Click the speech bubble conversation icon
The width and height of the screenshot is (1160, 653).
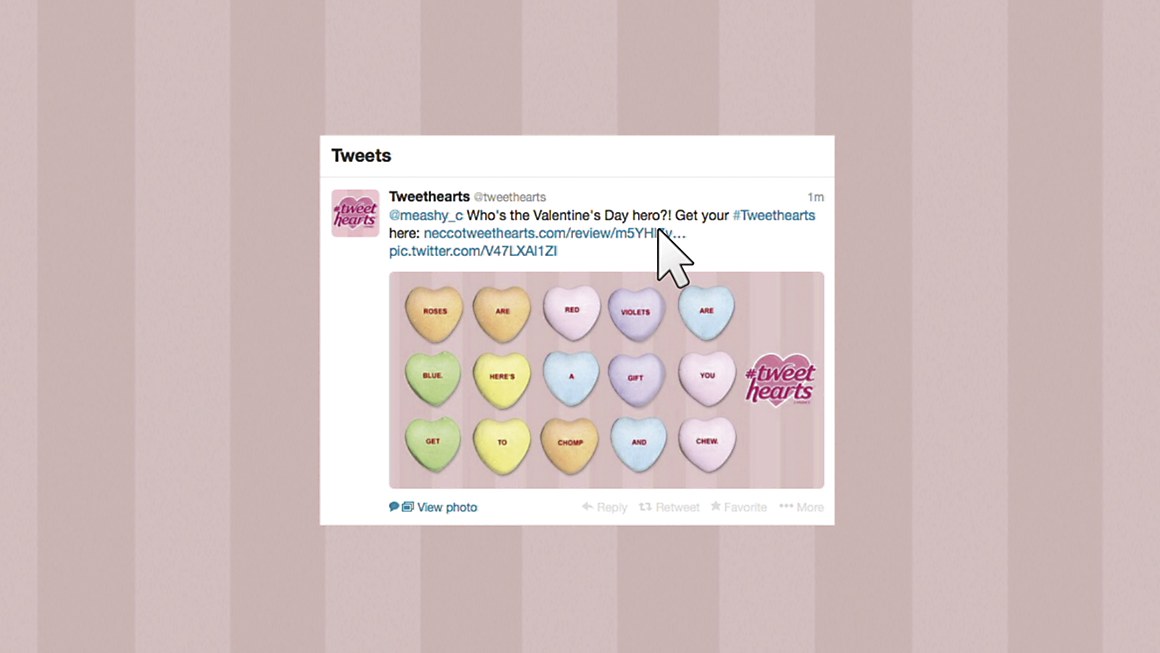tap(394, 507)
